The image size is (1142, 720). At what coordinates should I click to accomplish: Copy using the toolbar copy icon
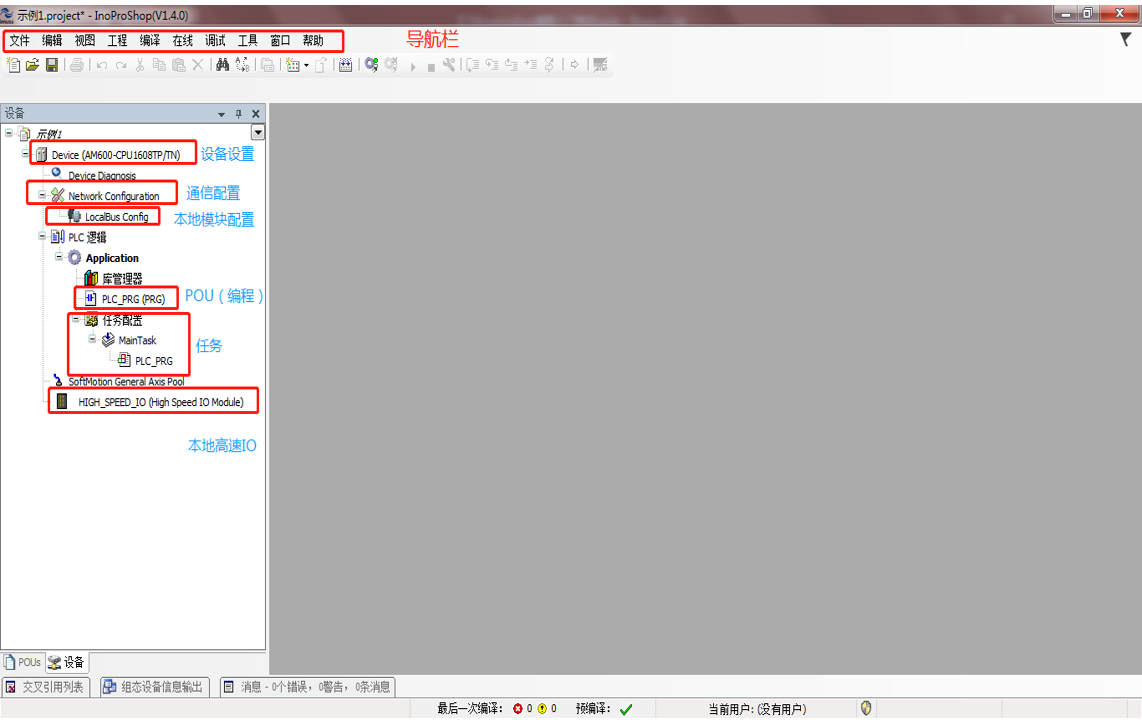pyautogui.click(x=159, y=66)
